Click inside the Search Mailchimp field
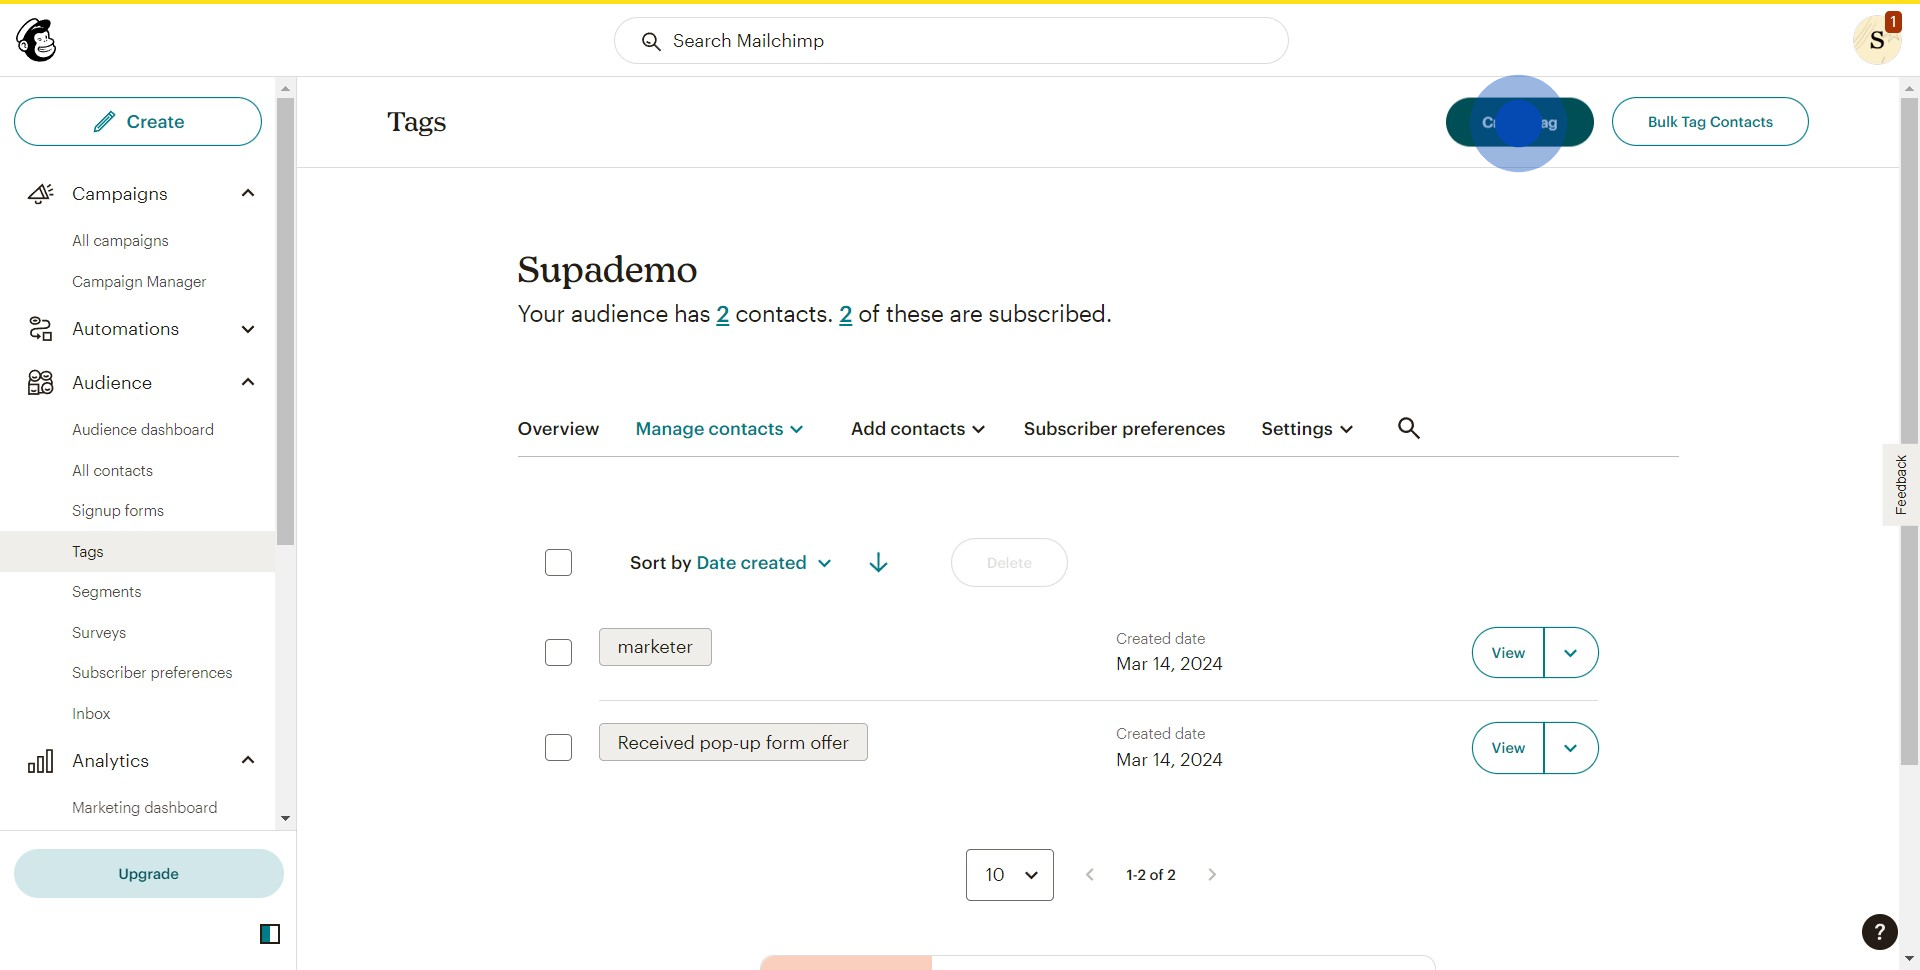1920x970 pixels. [x=950, y=41]
